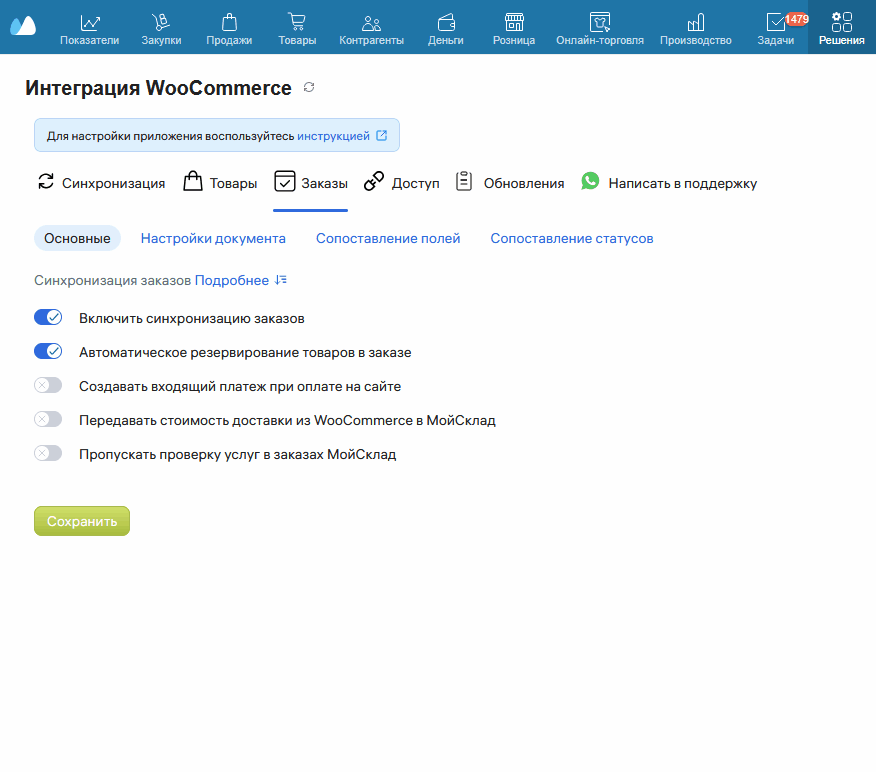Open the Розница retail store icon
This screenshot has height=772, width=876.
tap(514, 22)
